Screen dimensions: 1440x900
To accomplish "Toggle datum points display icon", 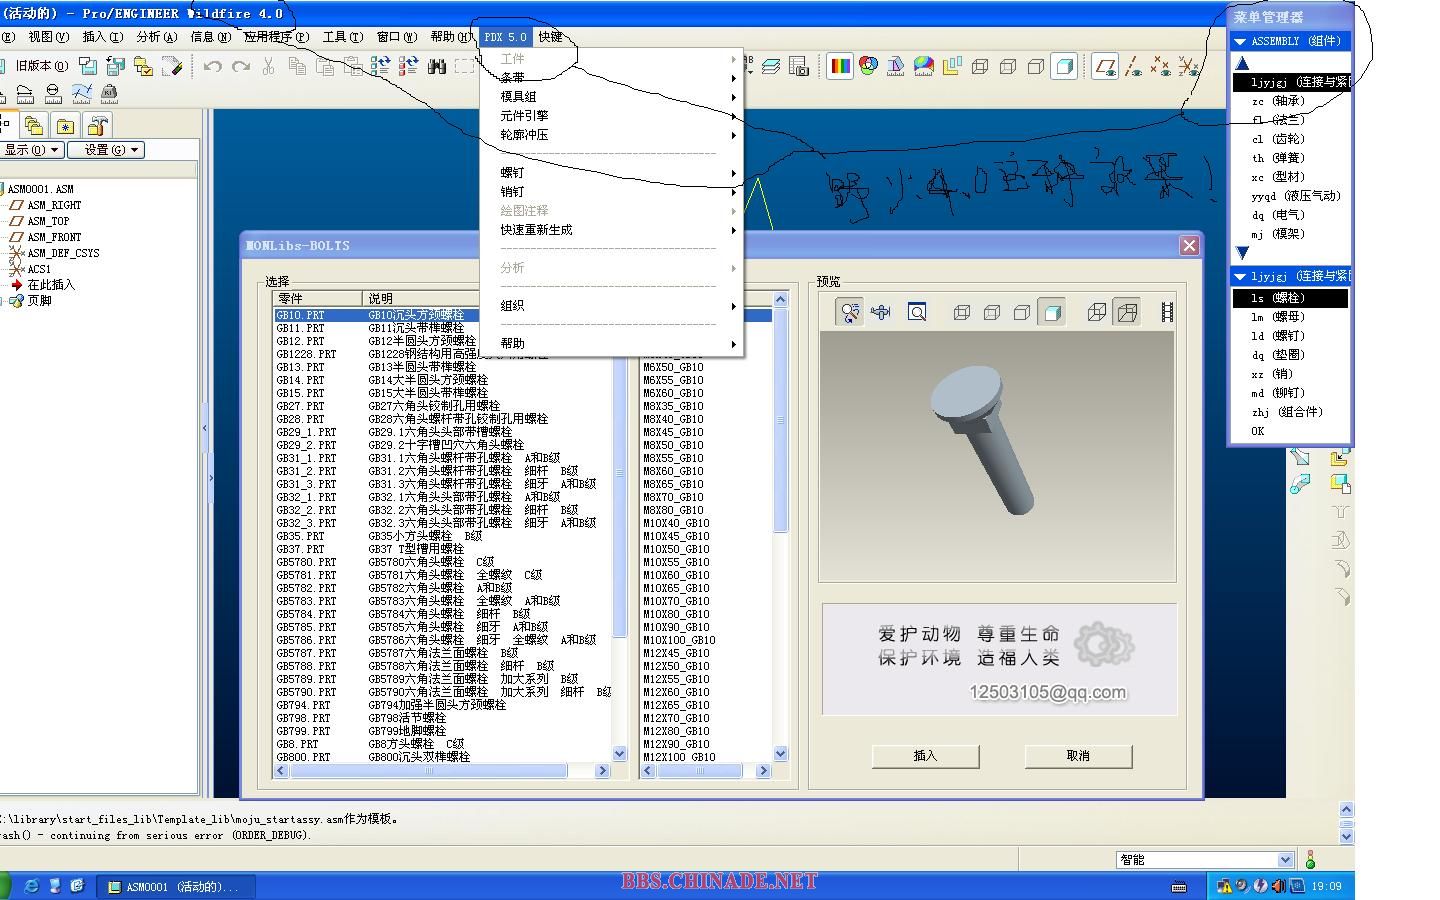I will [x=1160, y=67].
